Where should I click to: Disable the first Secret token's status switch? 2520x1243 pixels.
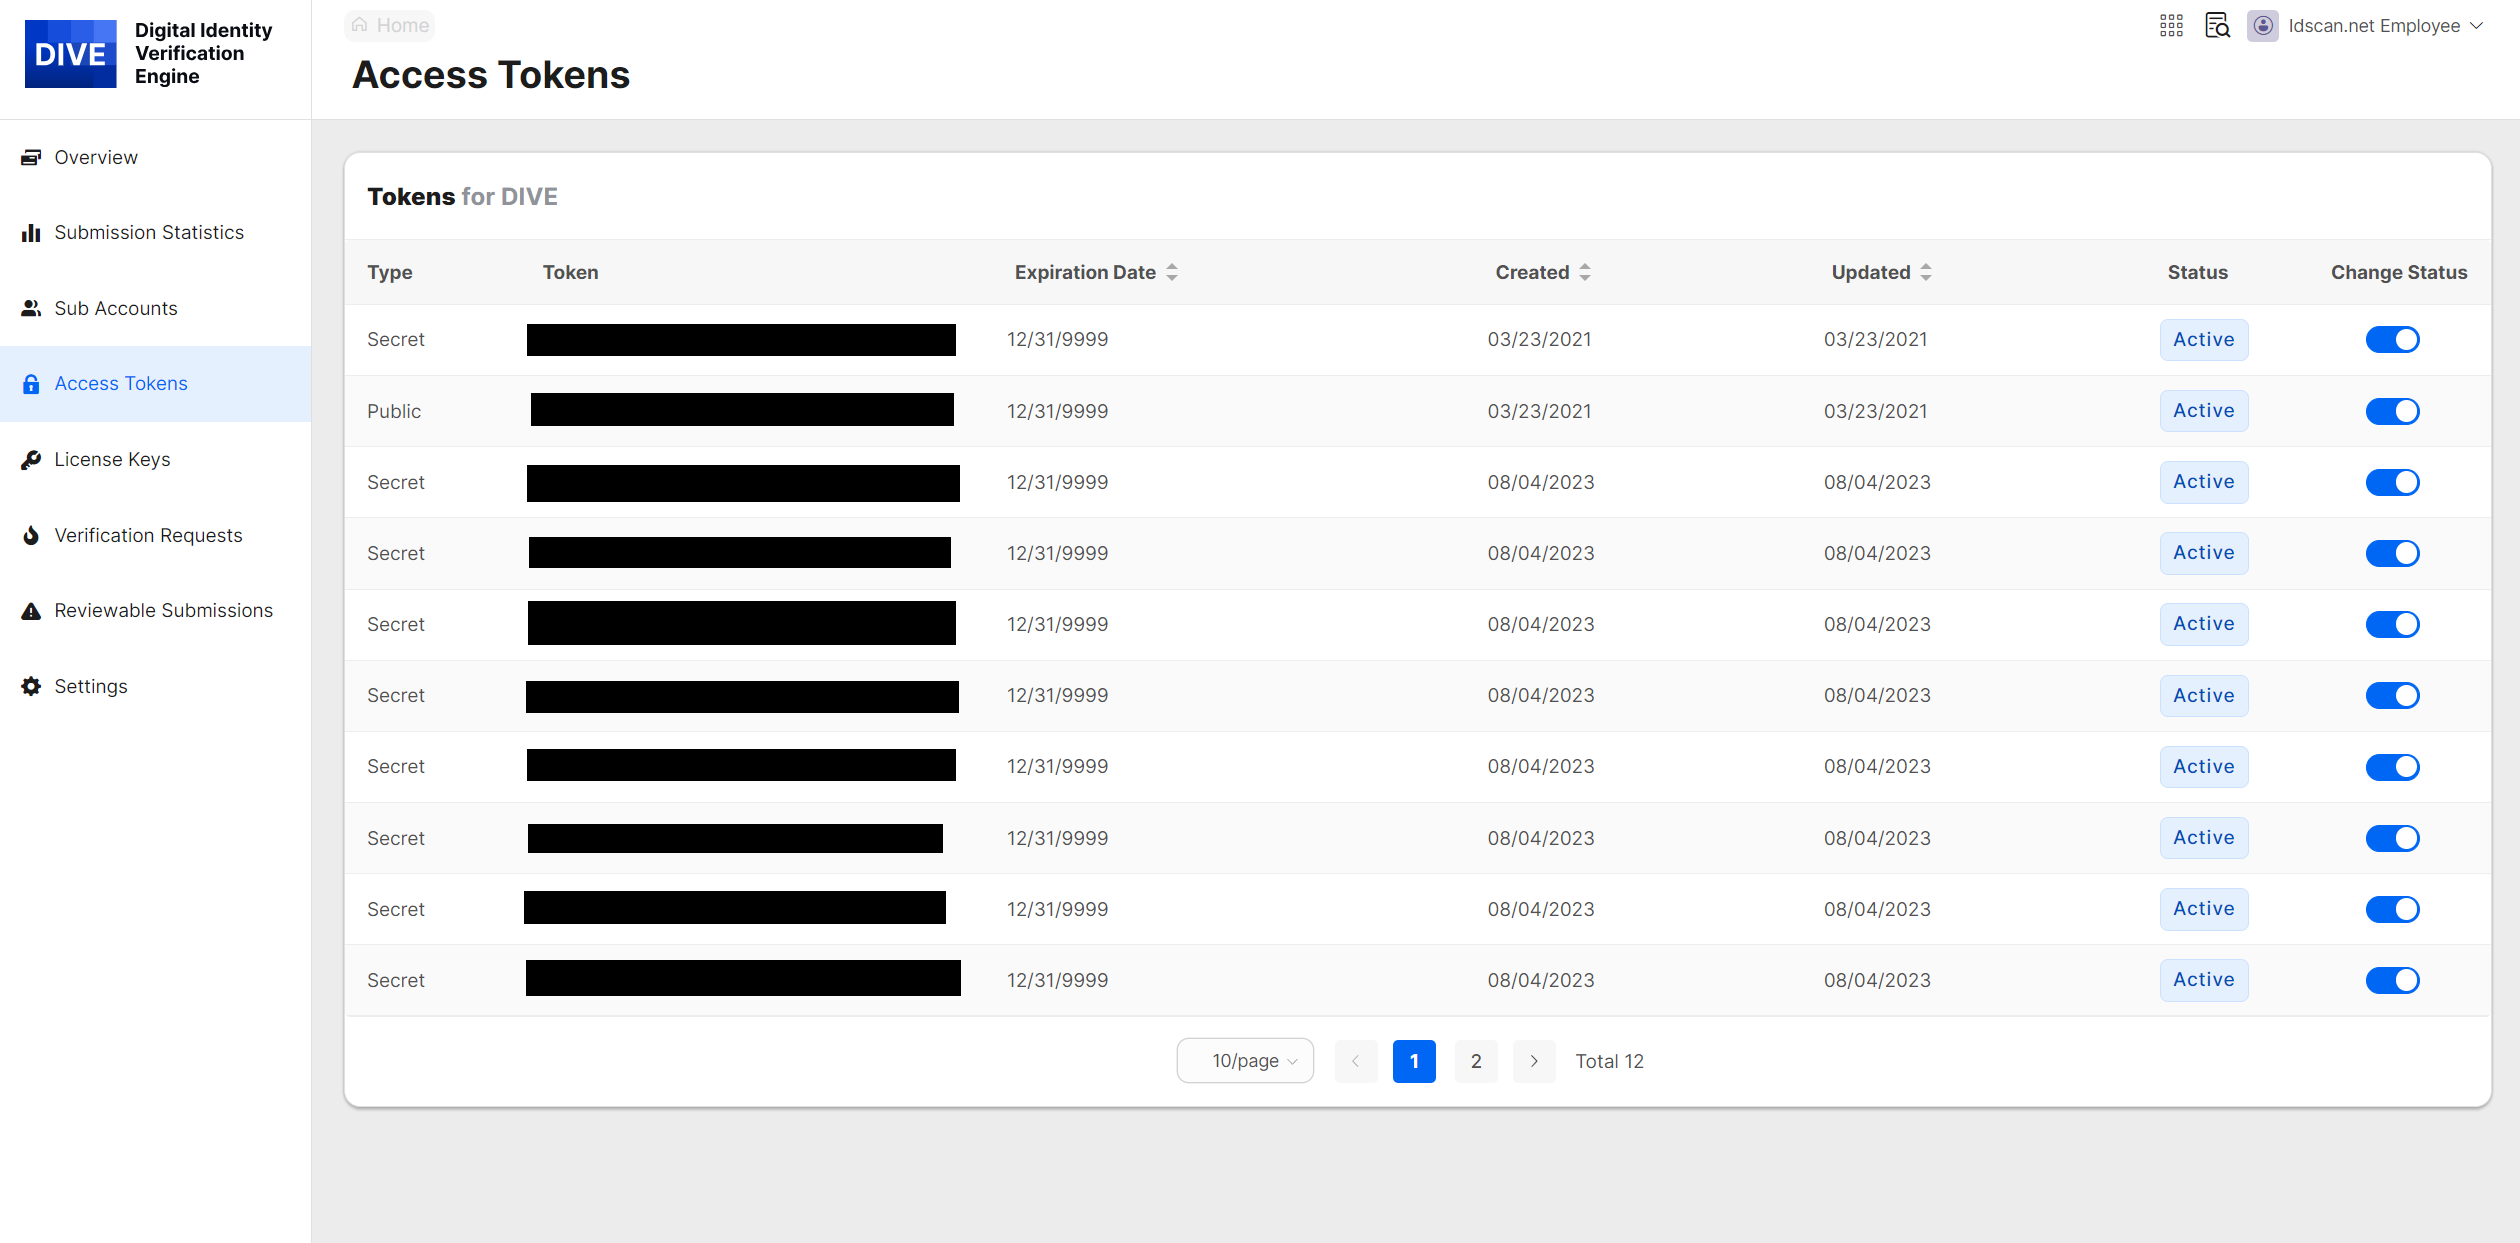click(x=2392, y=340)
